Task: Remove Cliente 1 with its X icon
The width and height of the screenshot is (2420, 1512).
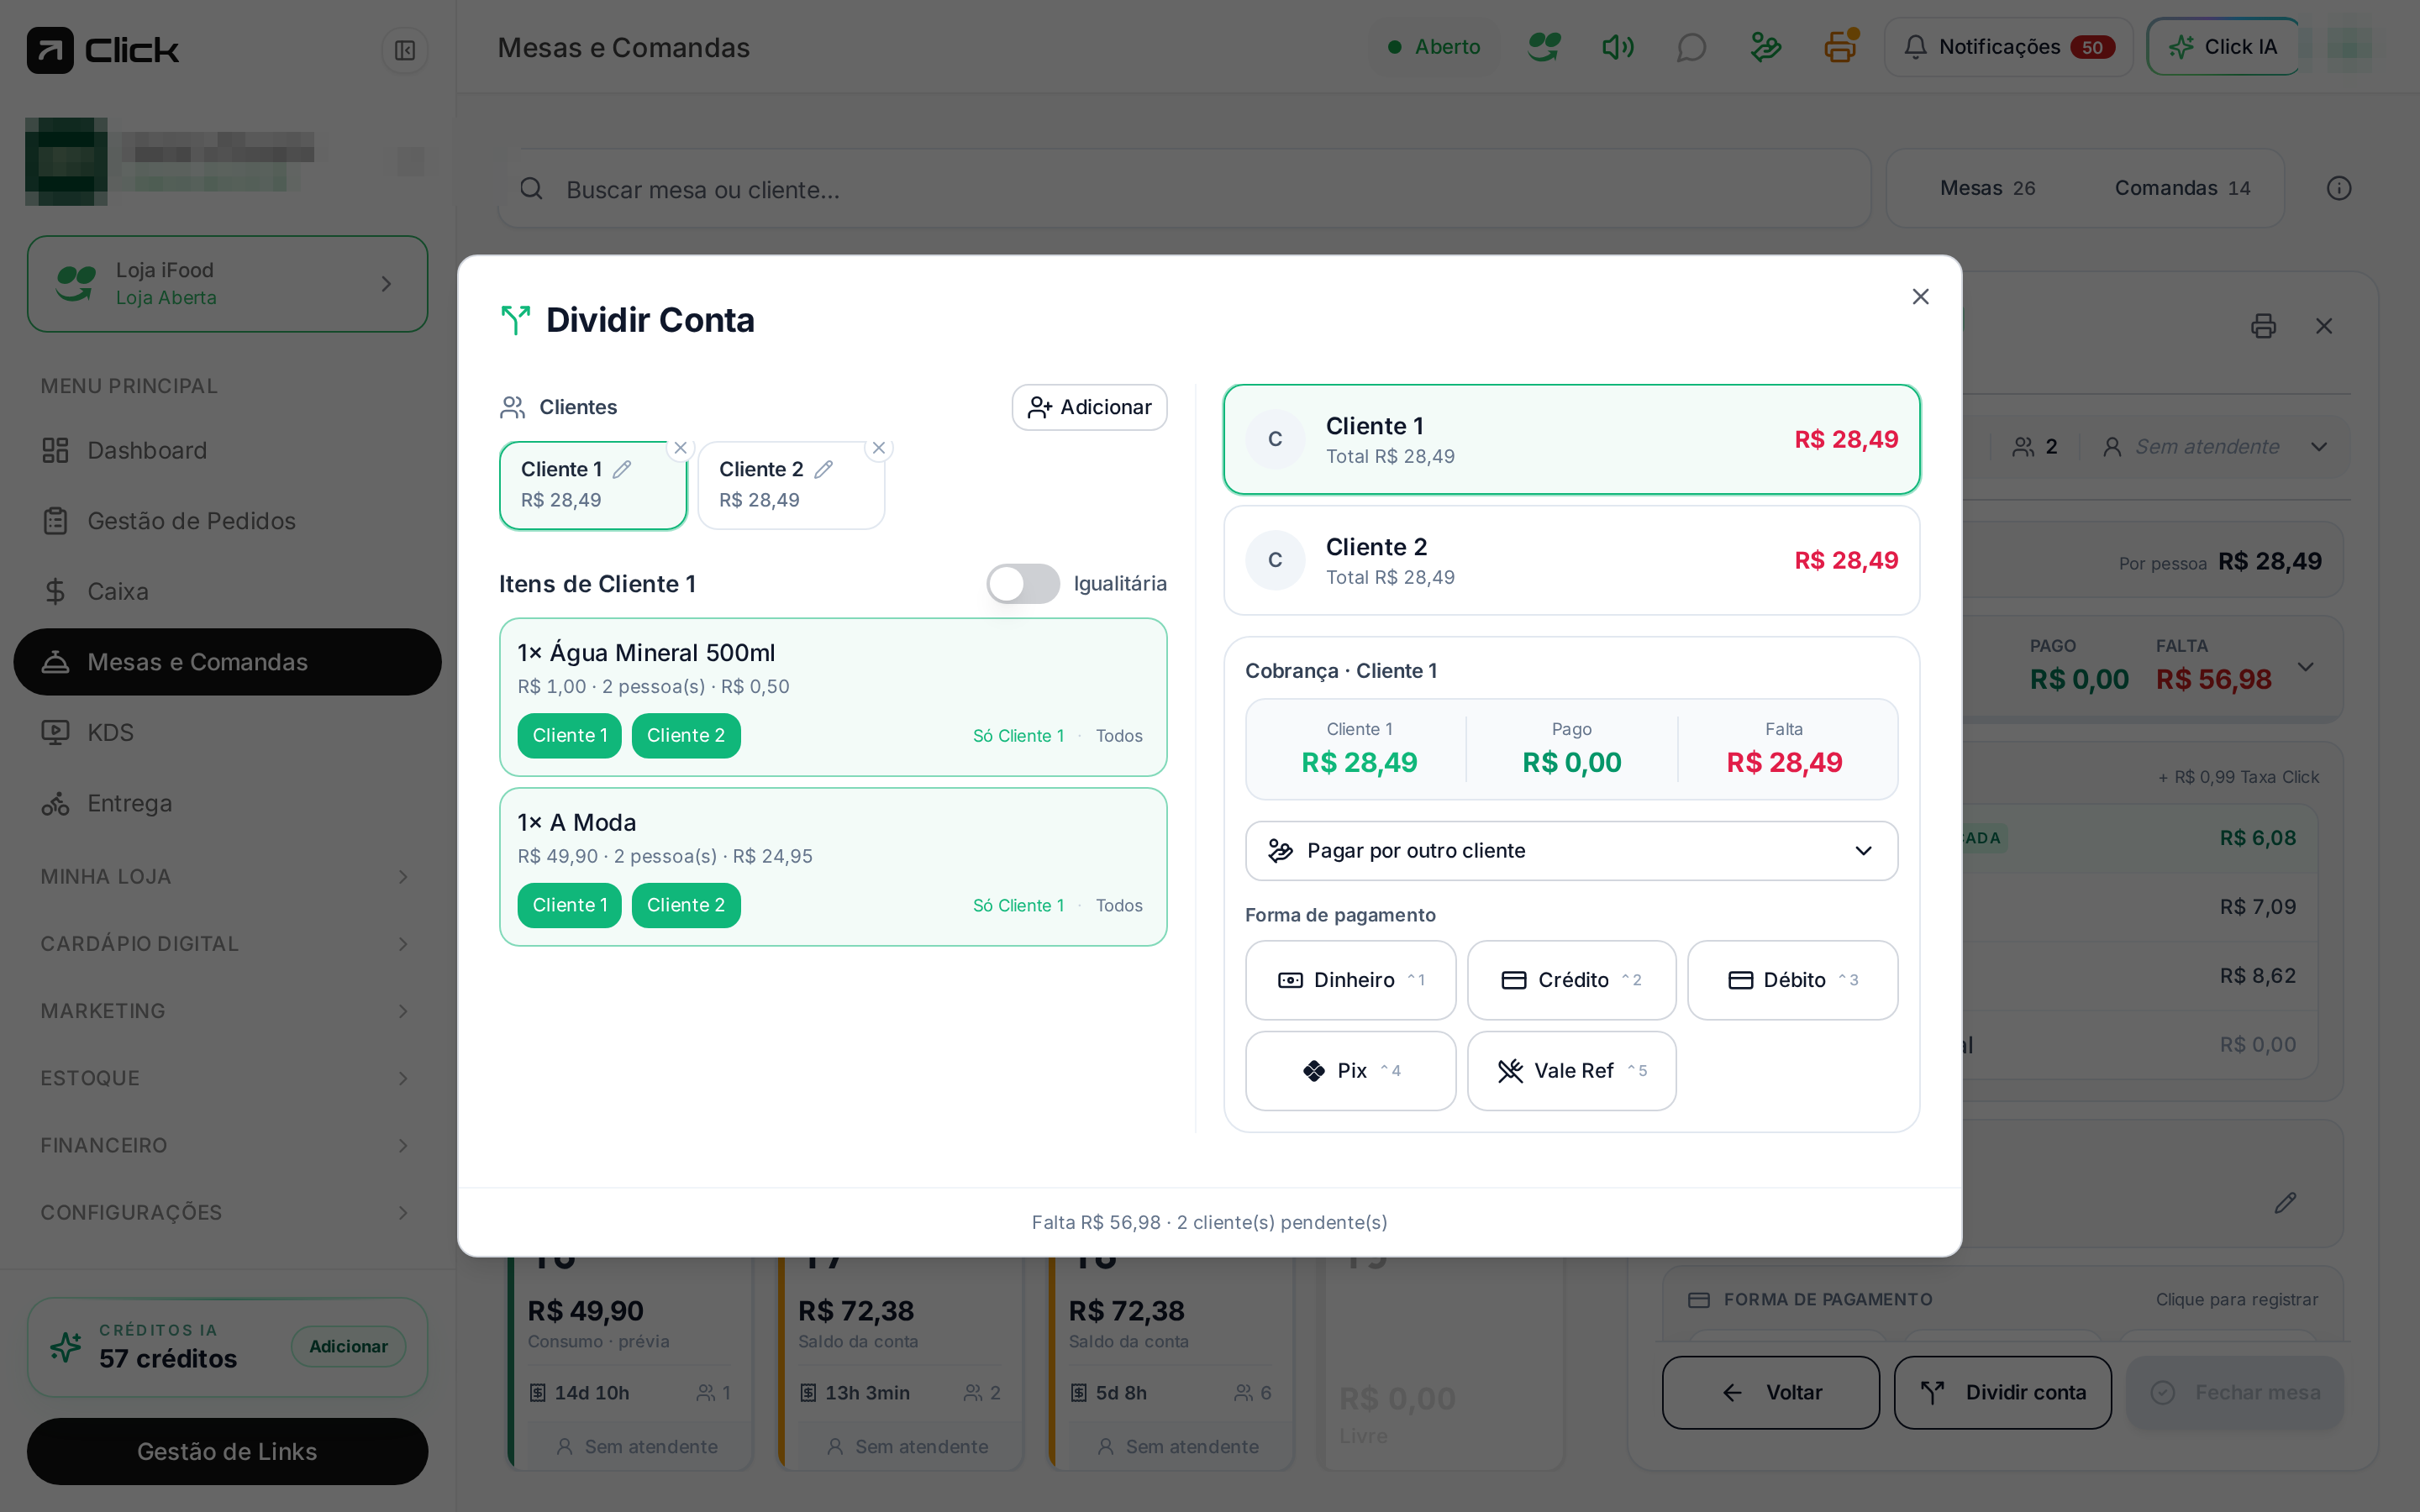Action: (680, 448)
